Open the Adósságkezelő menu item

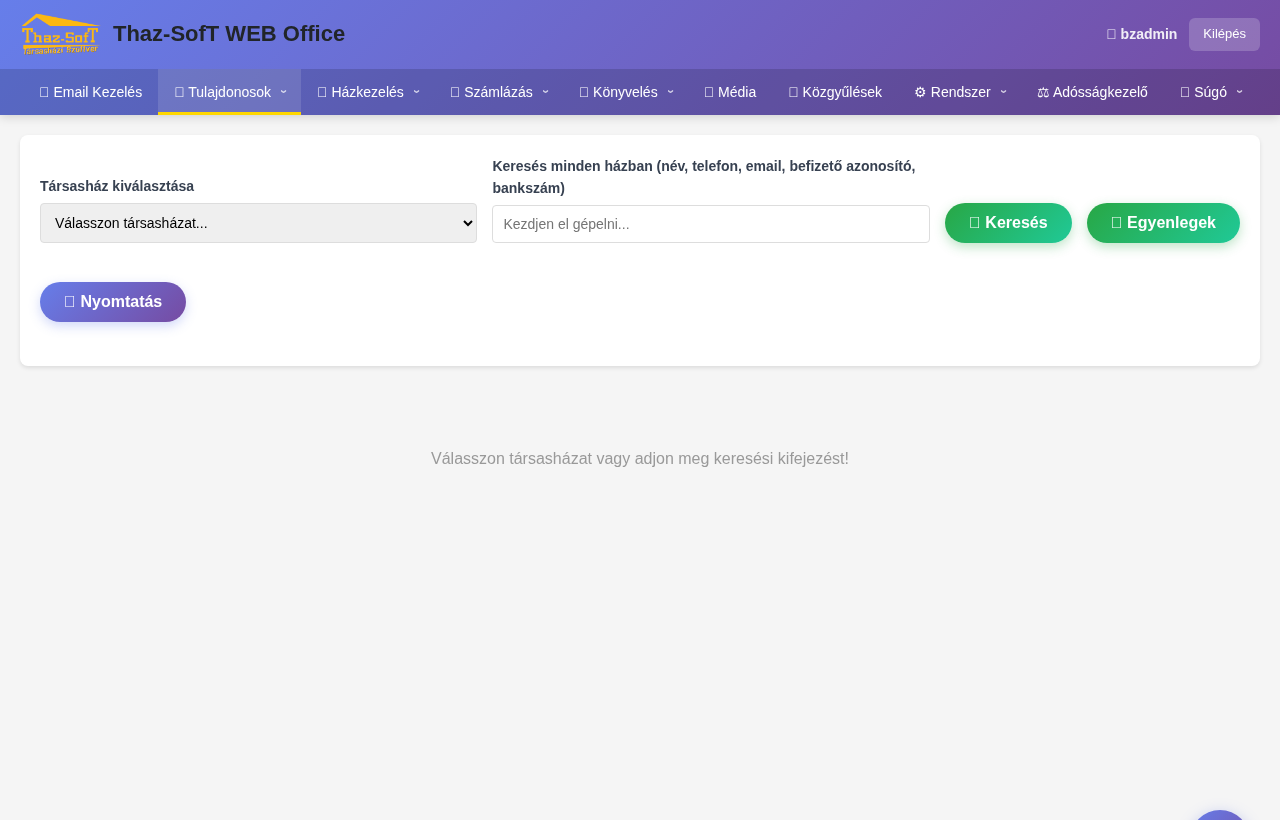pyautogui.click(x=1092, y=92)
